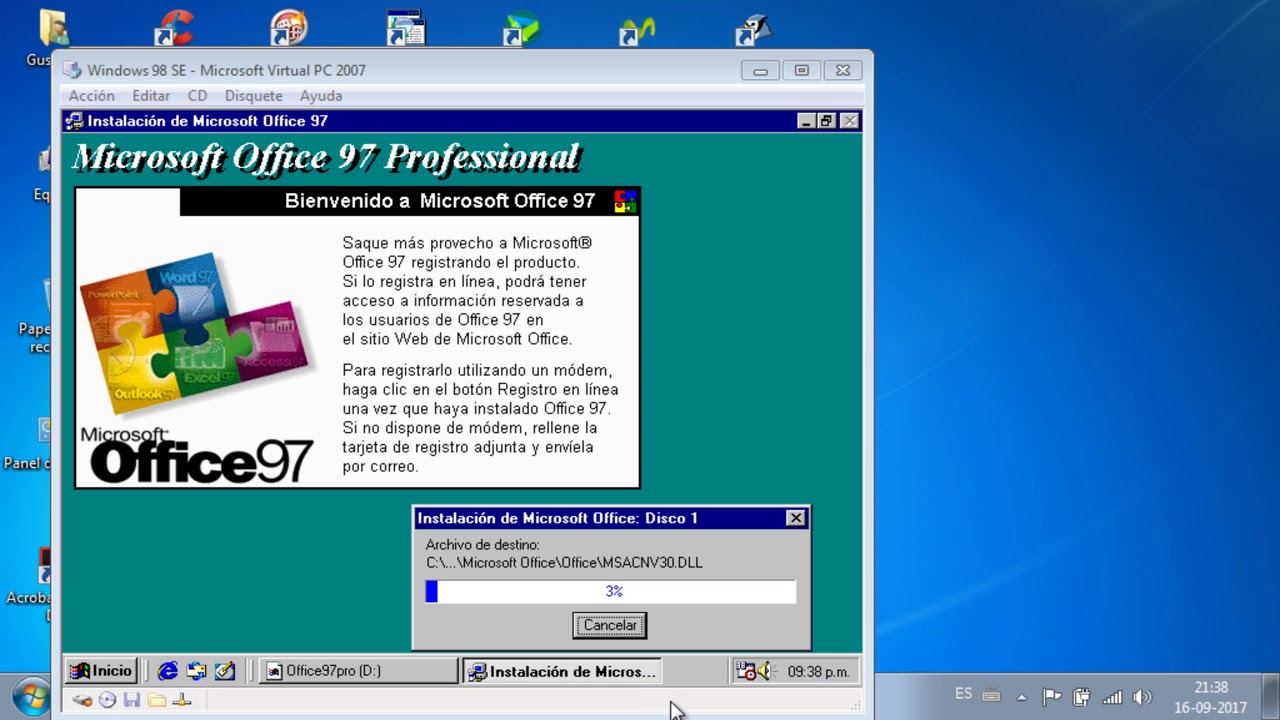Screen dimensions: 1280x720
Task: Click the floppy disk status icon
Action: [x=132, y=700]
